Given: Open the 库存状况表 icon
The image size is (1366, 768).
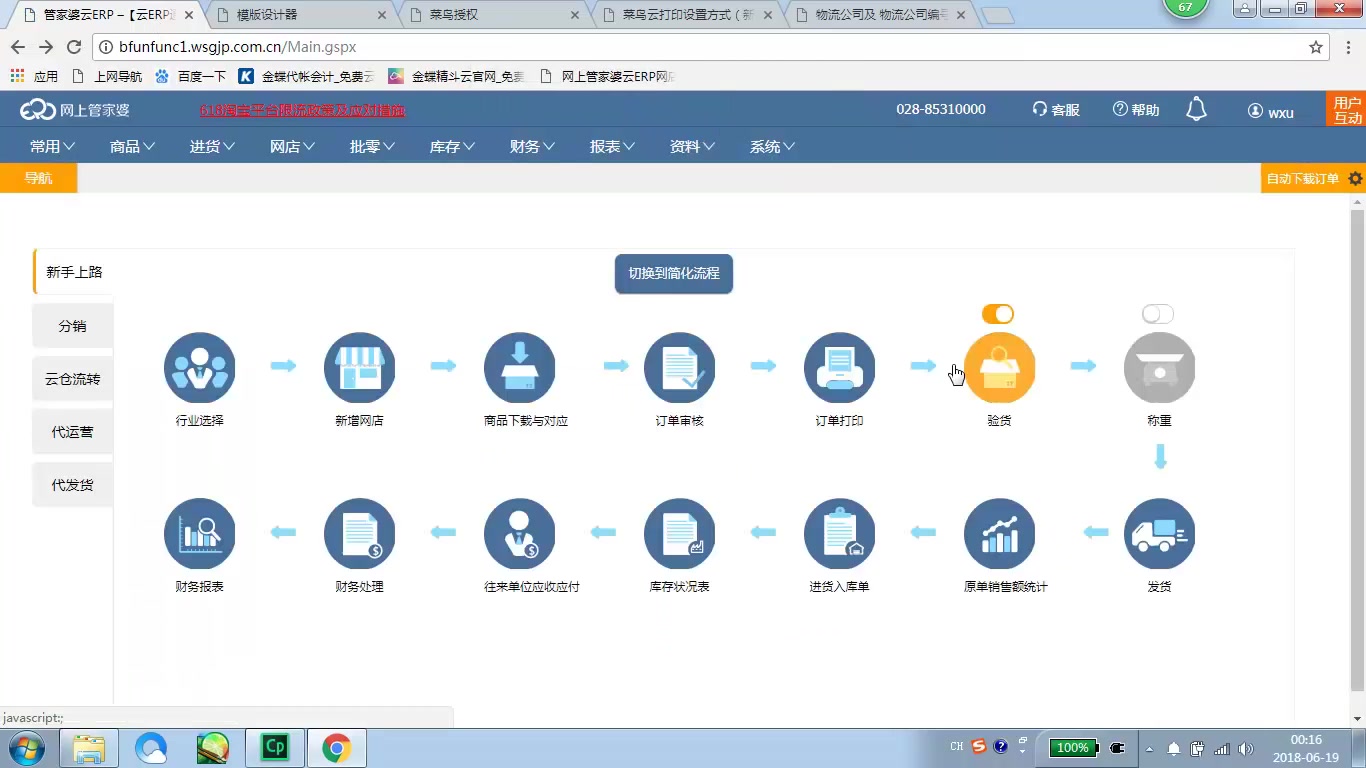Looking at the screenshot, I should 679,534.
